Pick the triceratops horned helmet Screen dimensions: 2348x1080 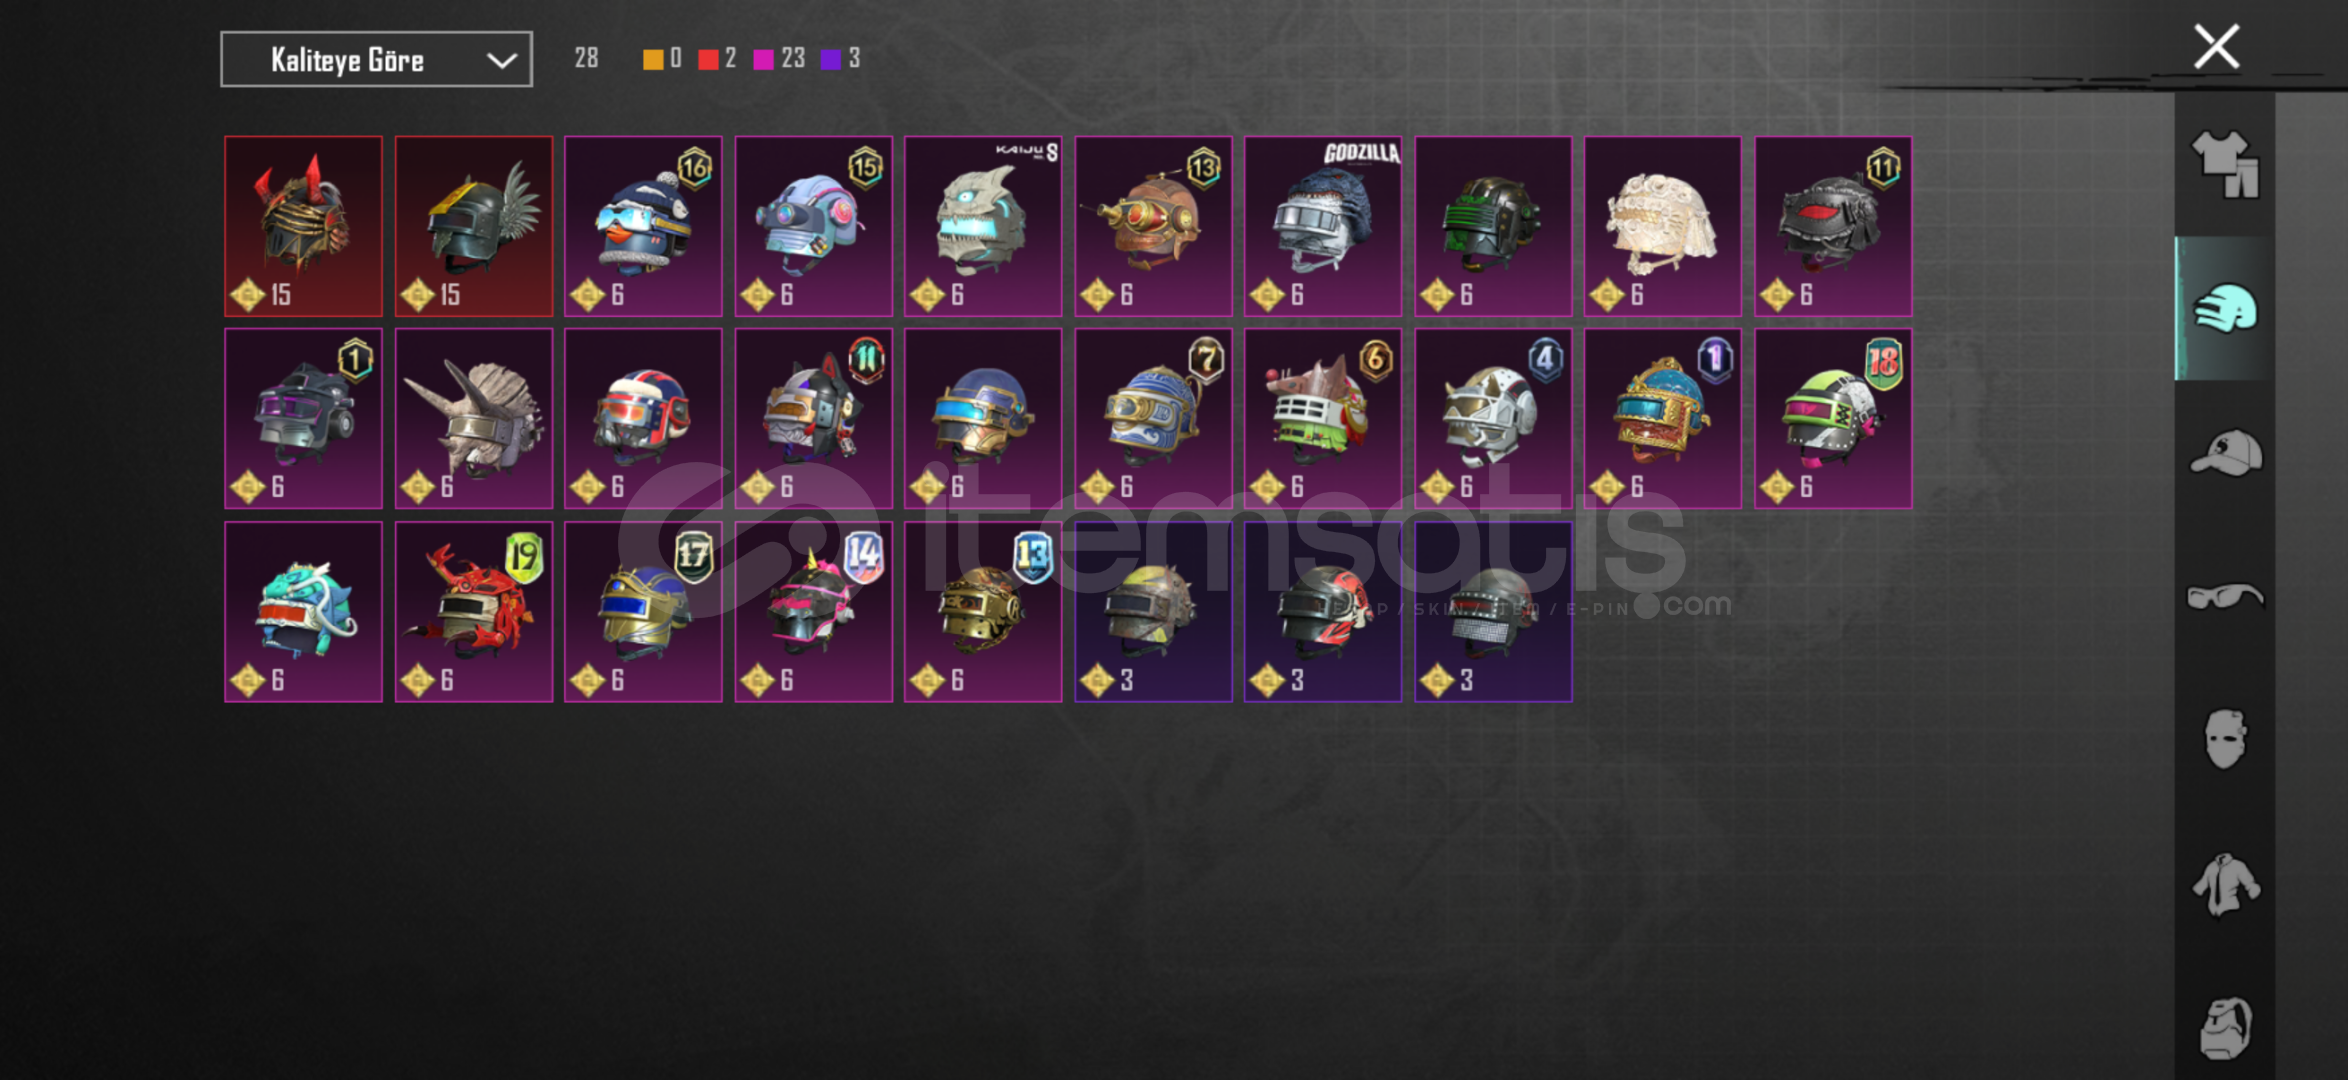[473, 418]
